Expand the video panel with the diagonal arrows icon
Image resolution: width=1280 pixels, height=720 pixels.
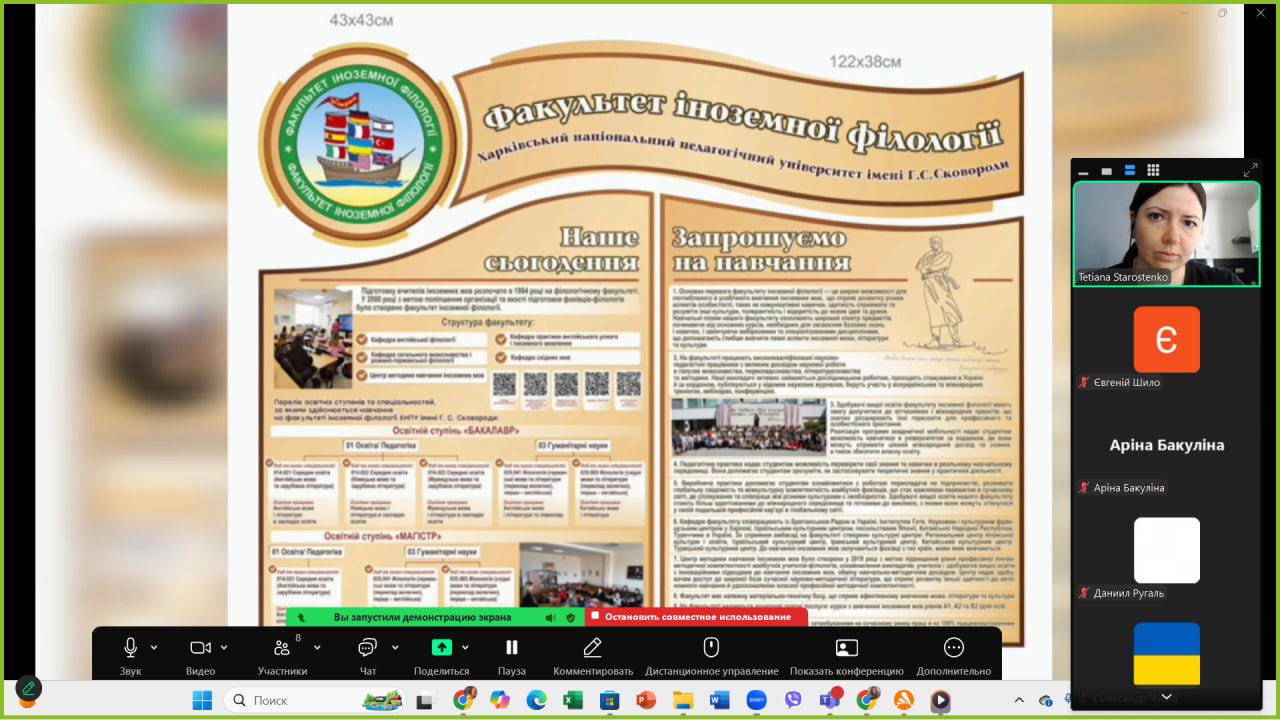tap(1250, 171)
